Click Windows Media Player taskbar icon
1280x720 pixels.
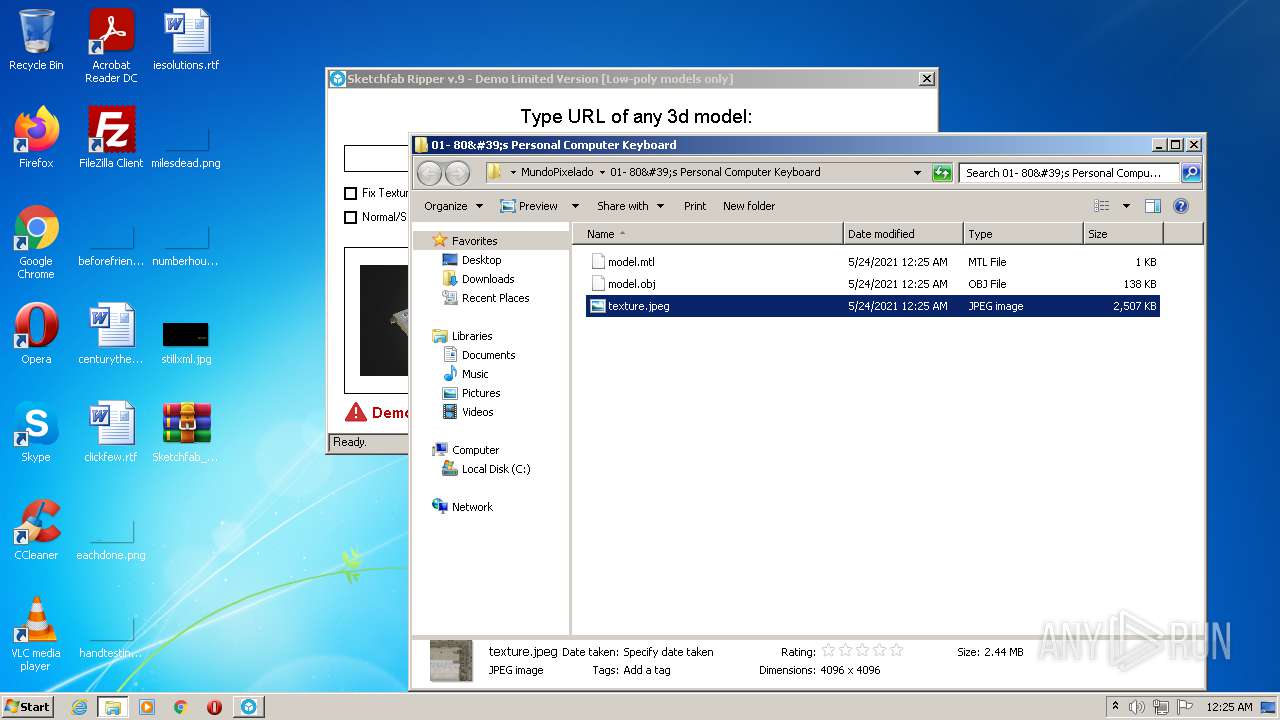pos(147,707)
